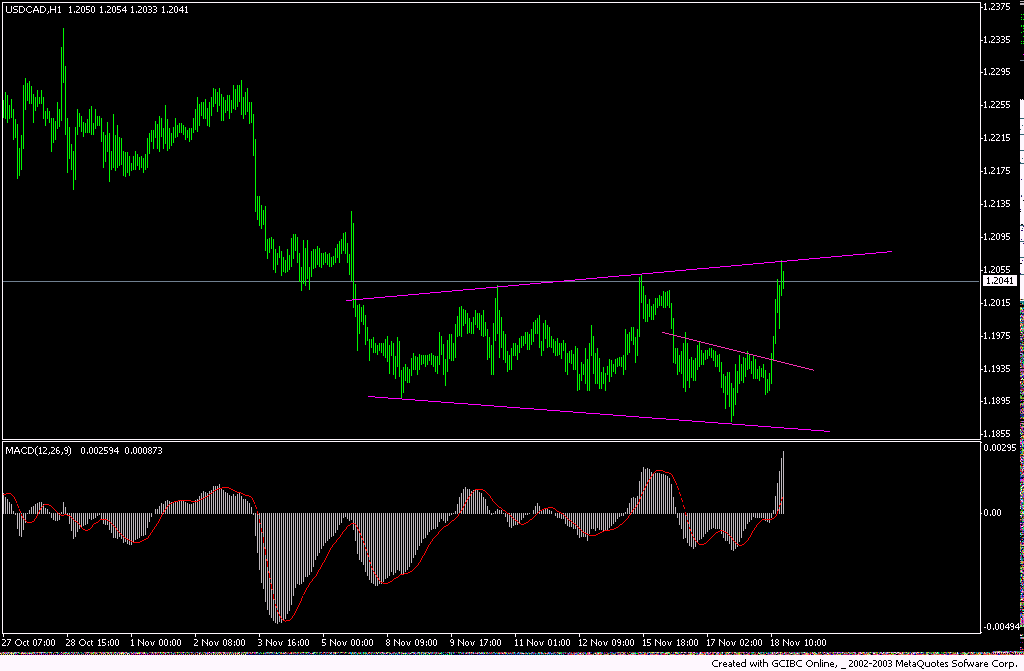Click the 1.2335 price axis label

[x=996, y=40]
